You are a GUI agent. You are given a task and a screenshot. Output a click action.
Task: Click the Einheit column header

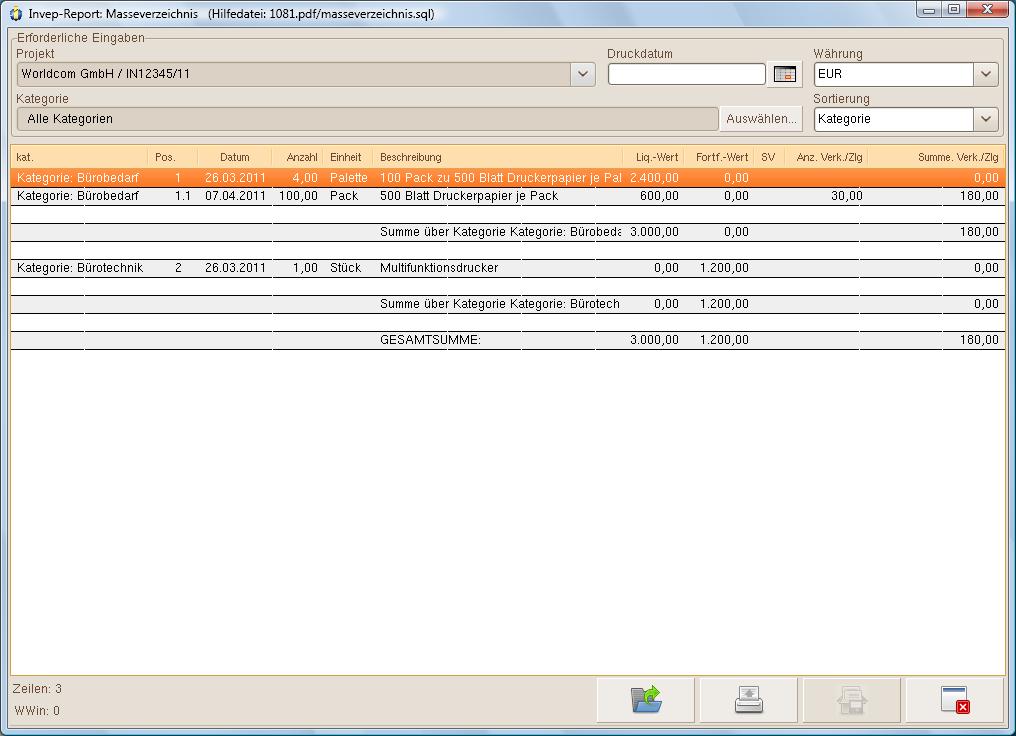point(347,157)
